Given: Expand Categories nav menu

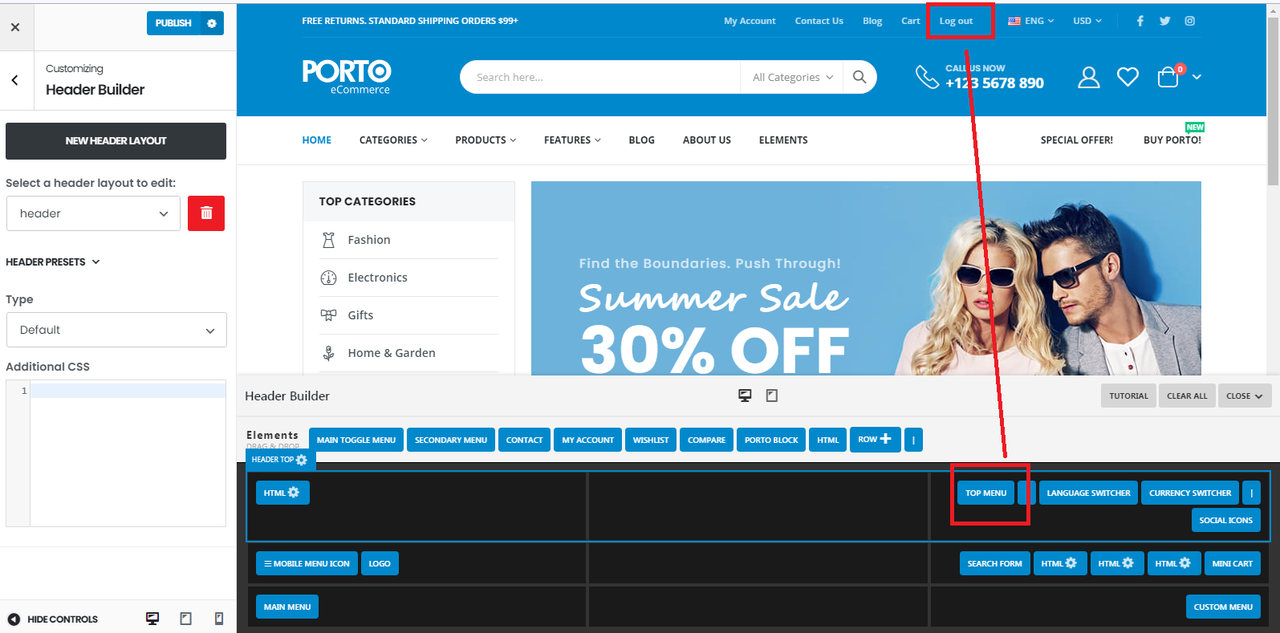Looking at the screenshot, I should 393,140.
